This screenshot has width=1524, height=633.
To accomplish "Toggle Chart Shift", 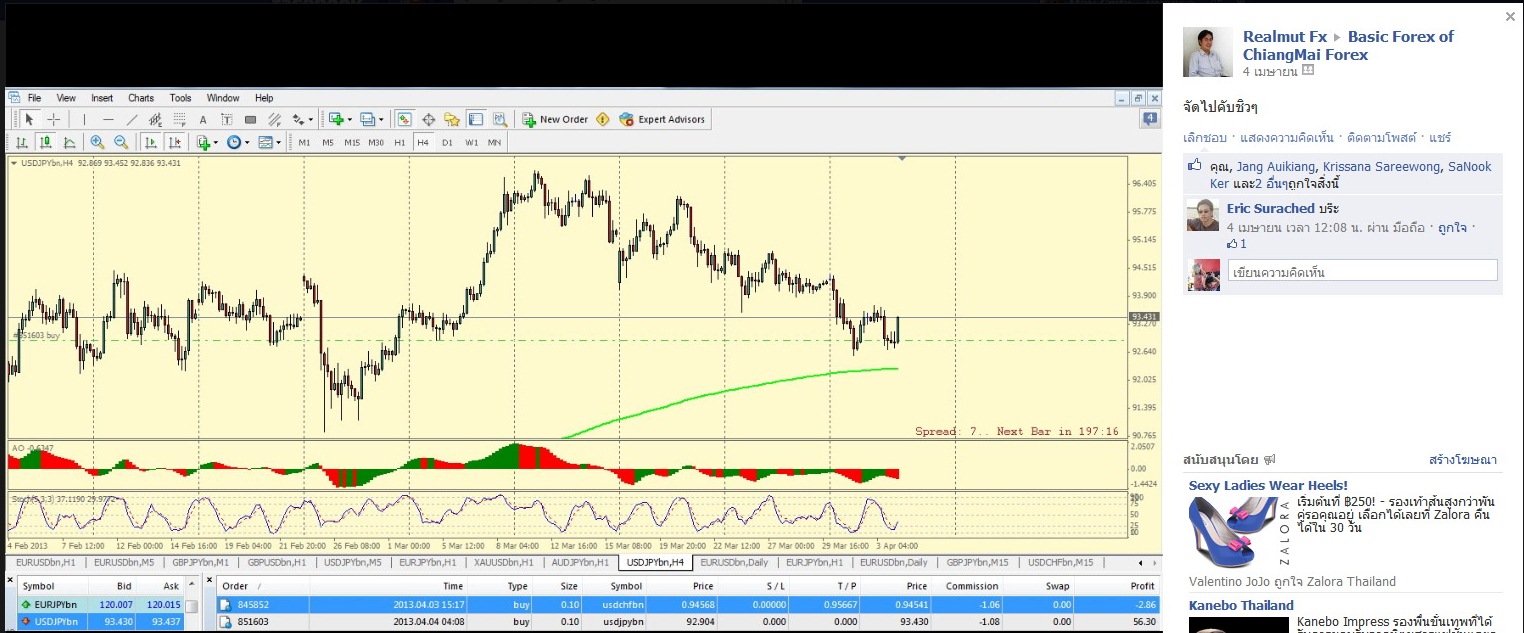I will (174, 142).
